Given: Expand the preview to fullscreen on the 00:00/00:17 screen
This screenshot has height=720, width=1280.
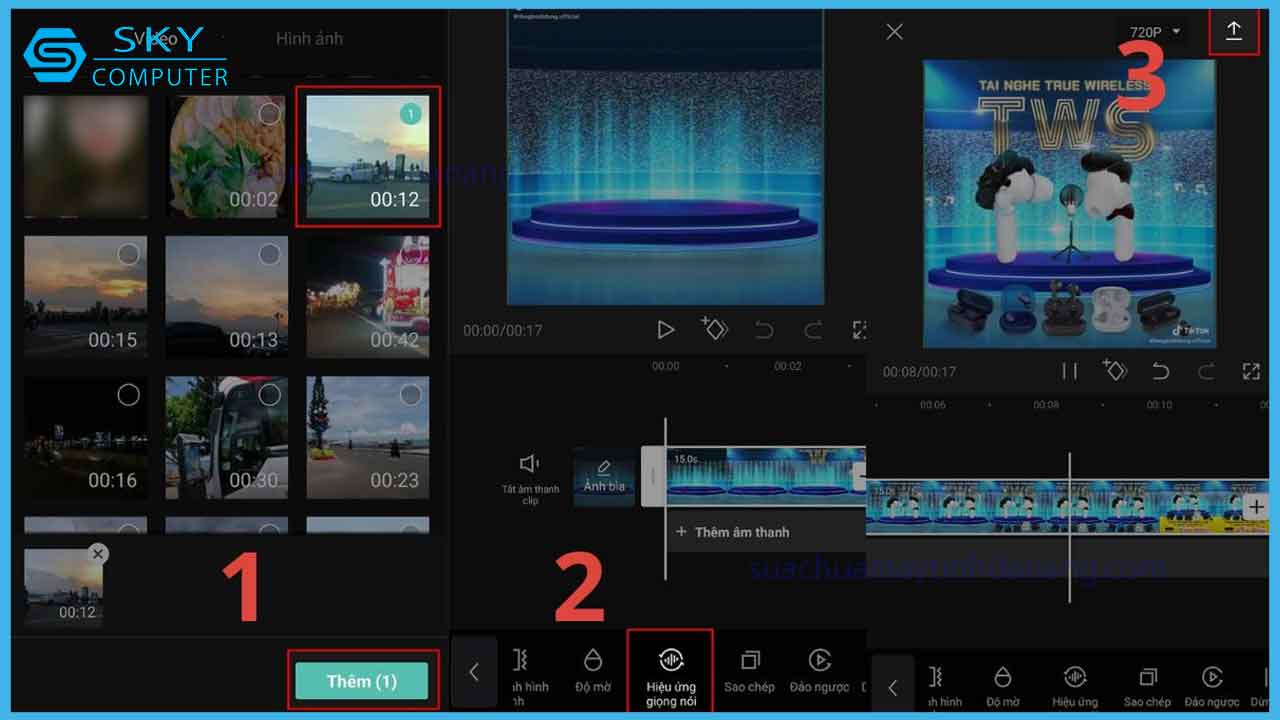Looking at the screenshot, I should click(858, 329).
